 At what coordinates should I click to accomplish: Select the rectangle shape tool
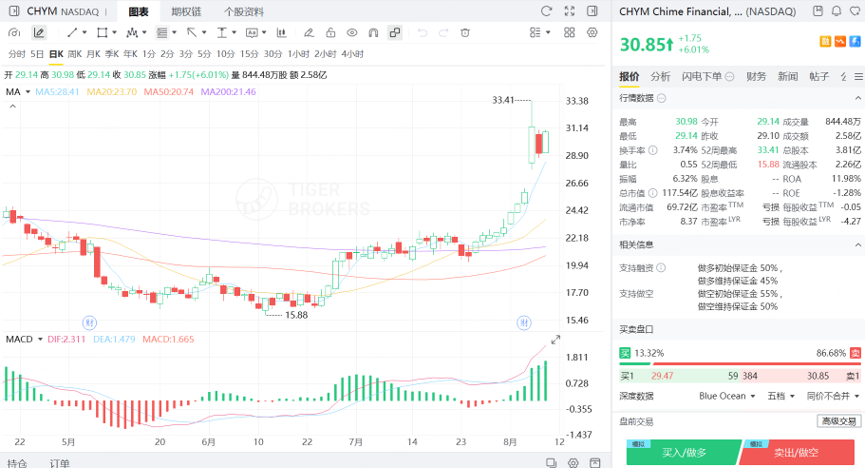102,33
